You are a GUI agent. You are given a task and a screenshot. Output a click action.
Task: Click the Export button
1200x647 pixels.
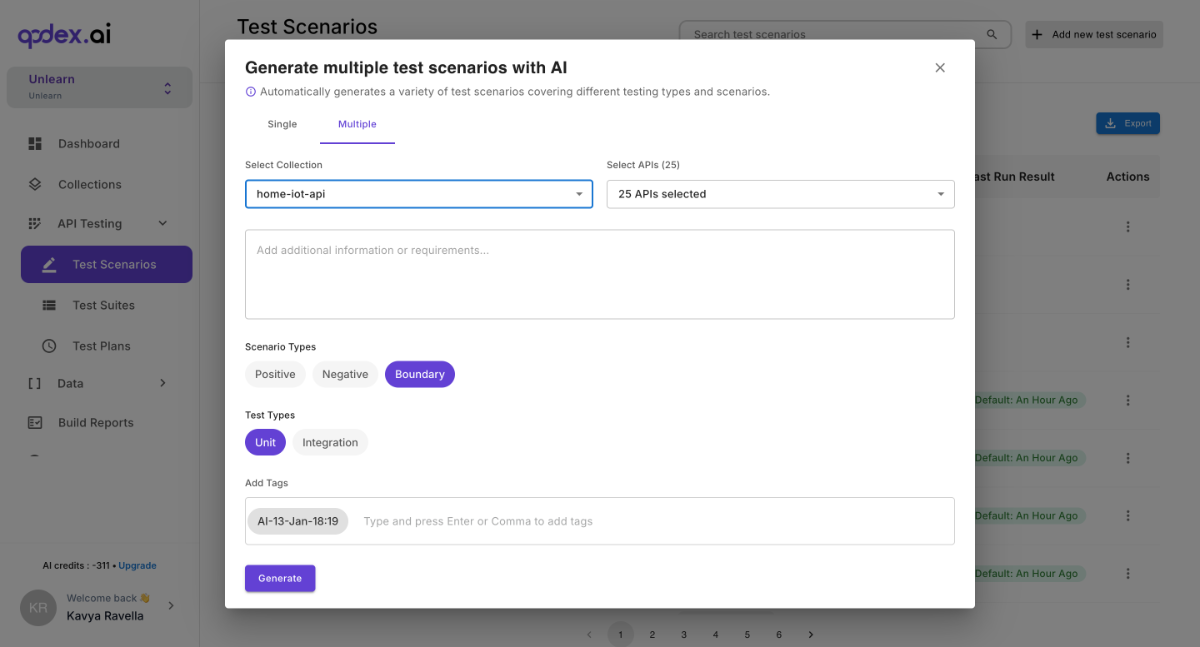pyautogui.click(x=1128, y=123)
